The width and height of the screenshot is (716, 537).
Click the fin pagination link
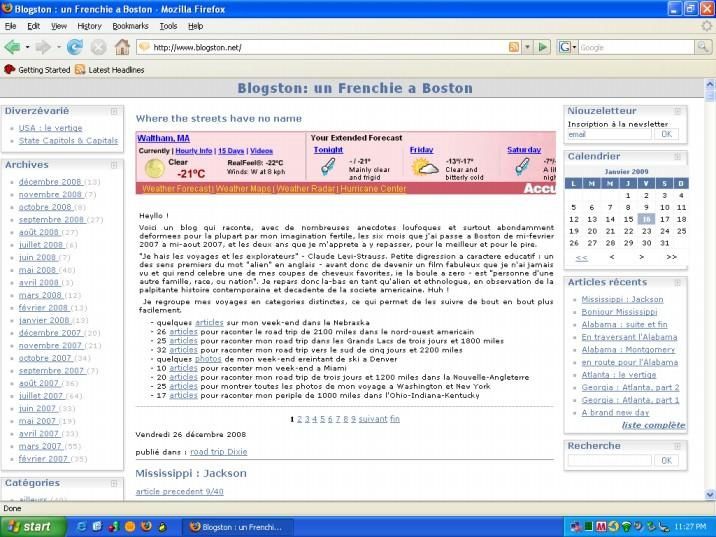pyautogui.click(x=395, y=419)
